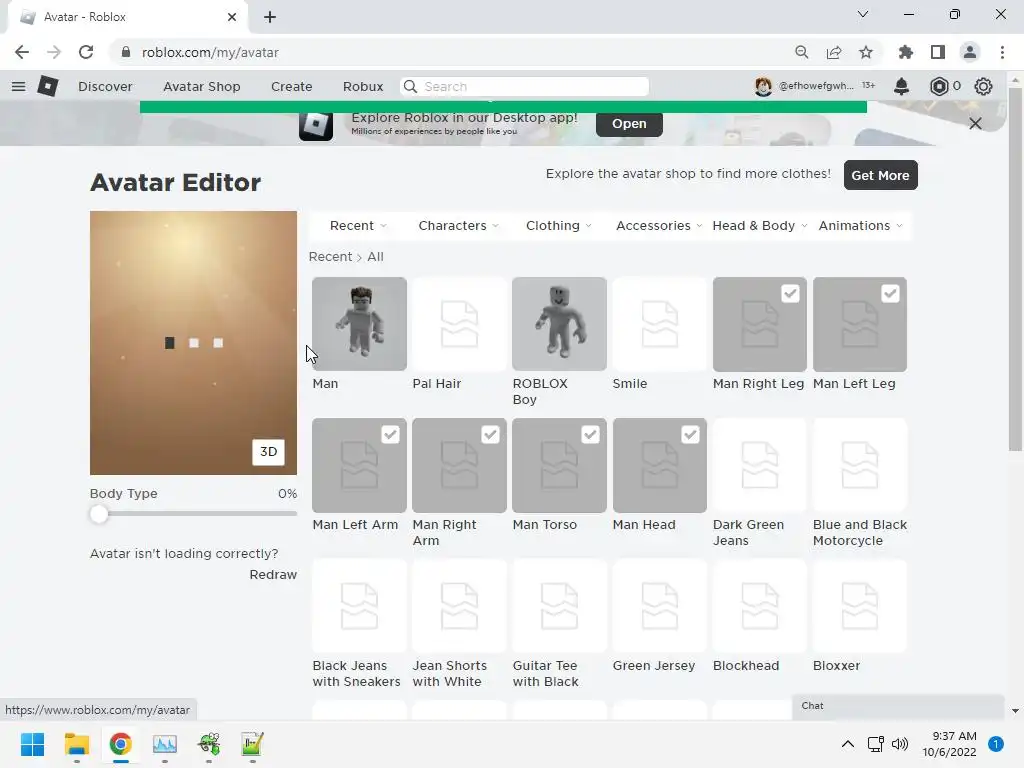Viewport: 1024px width, 768px height.
Task: Open File Explorer from the taskbar
Action: click(76, 744)
